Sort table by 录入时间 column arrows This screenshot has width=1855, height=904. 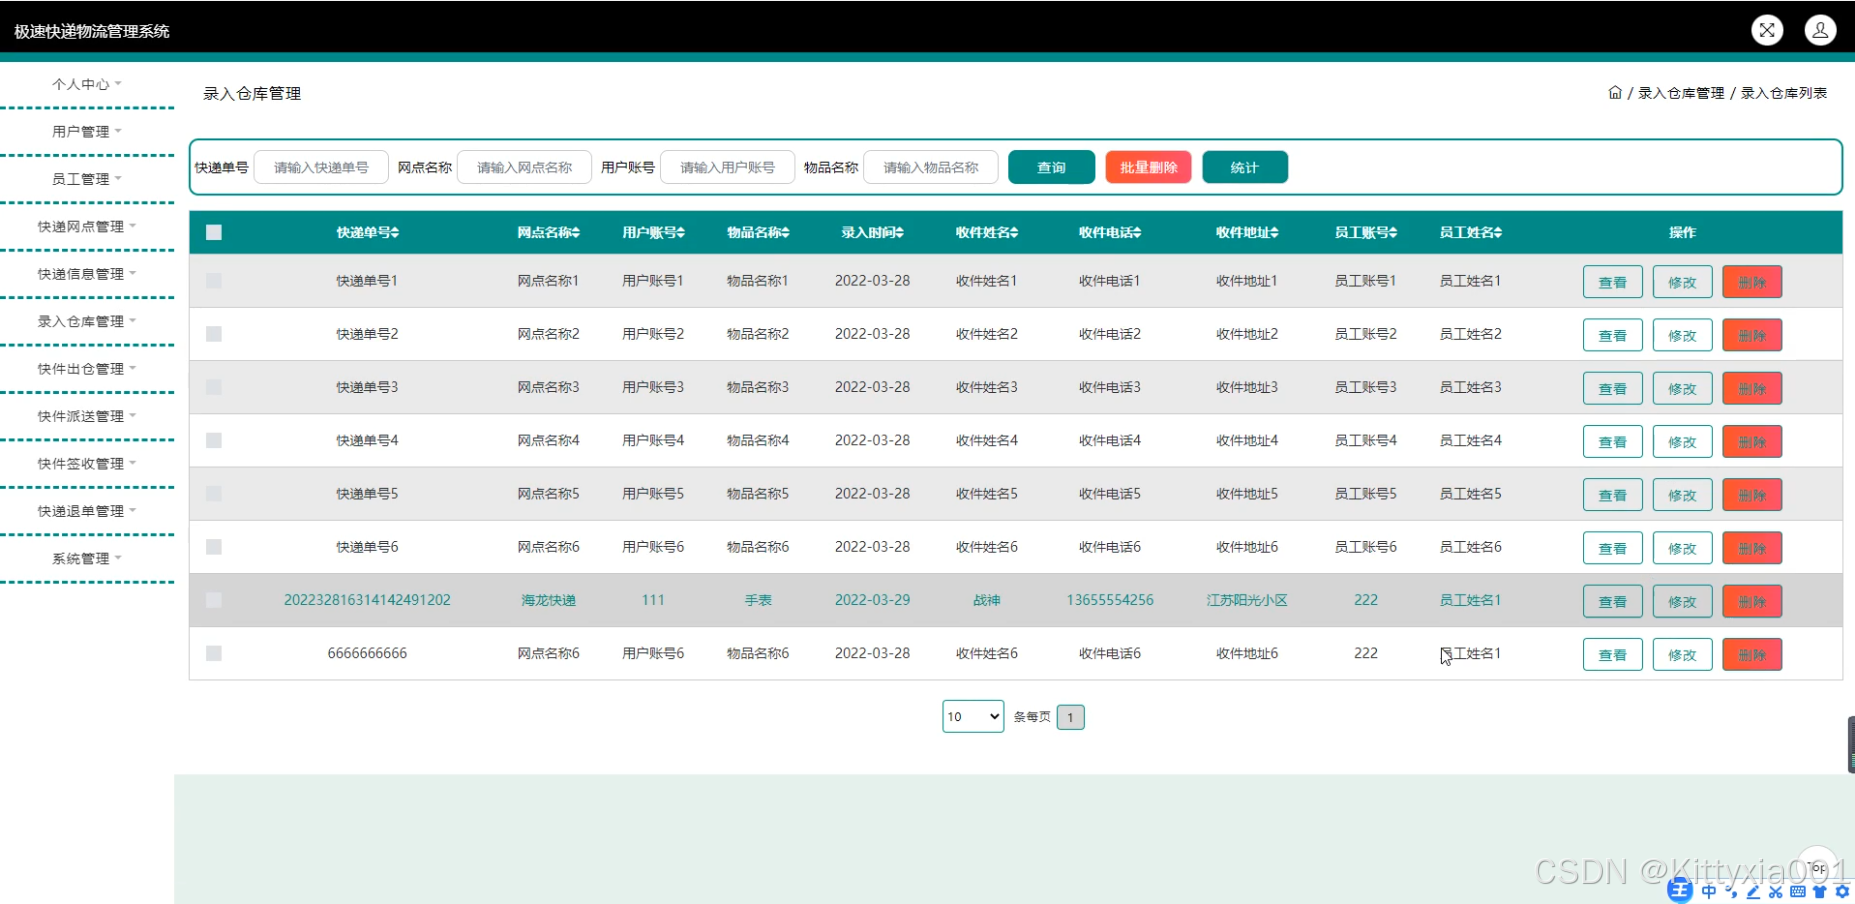pos(900,233)
